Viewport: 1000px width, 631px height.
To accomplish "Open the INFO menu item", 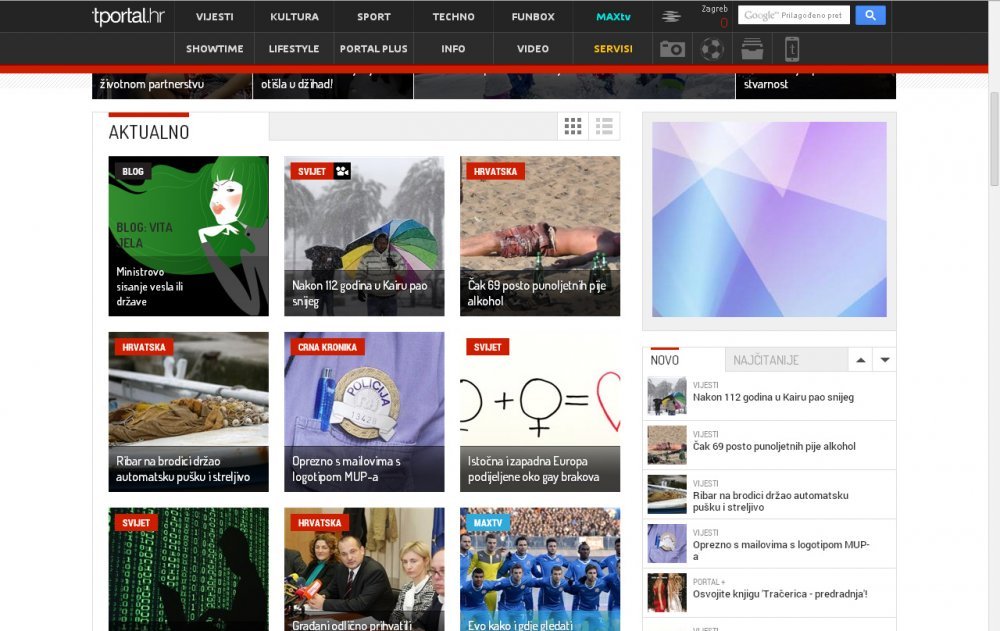I will click(x=453, y=48).
